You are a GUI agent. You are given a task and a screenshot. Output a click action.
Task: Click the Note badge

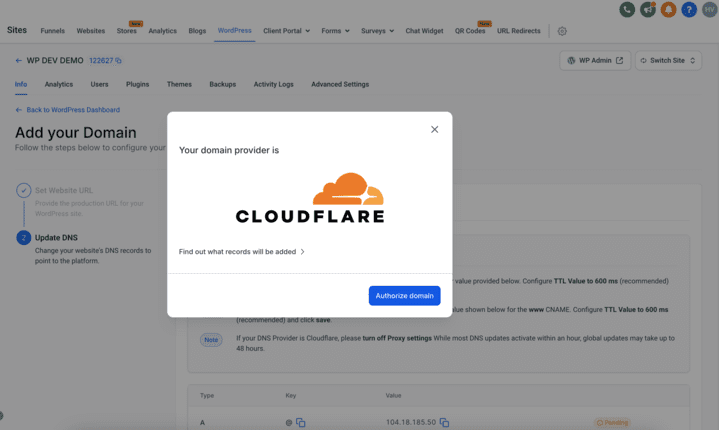pyautogui.click(x=211, y=340)
